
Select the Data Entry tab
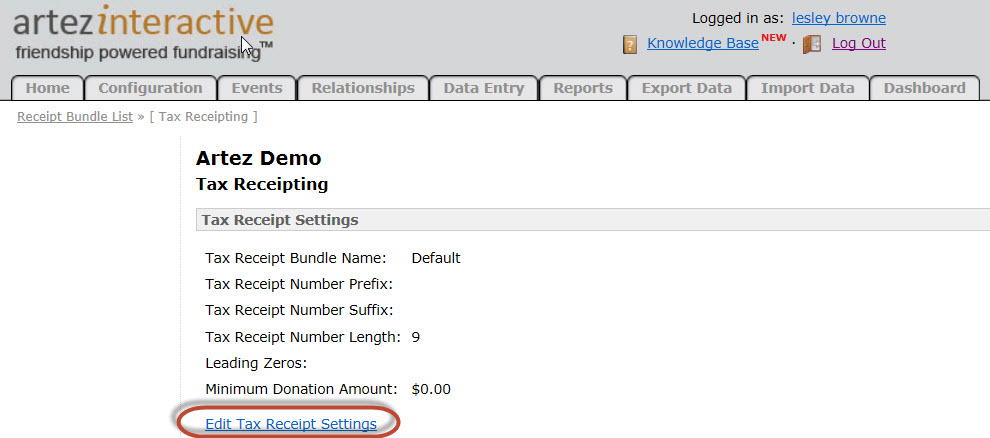[483, 88]
